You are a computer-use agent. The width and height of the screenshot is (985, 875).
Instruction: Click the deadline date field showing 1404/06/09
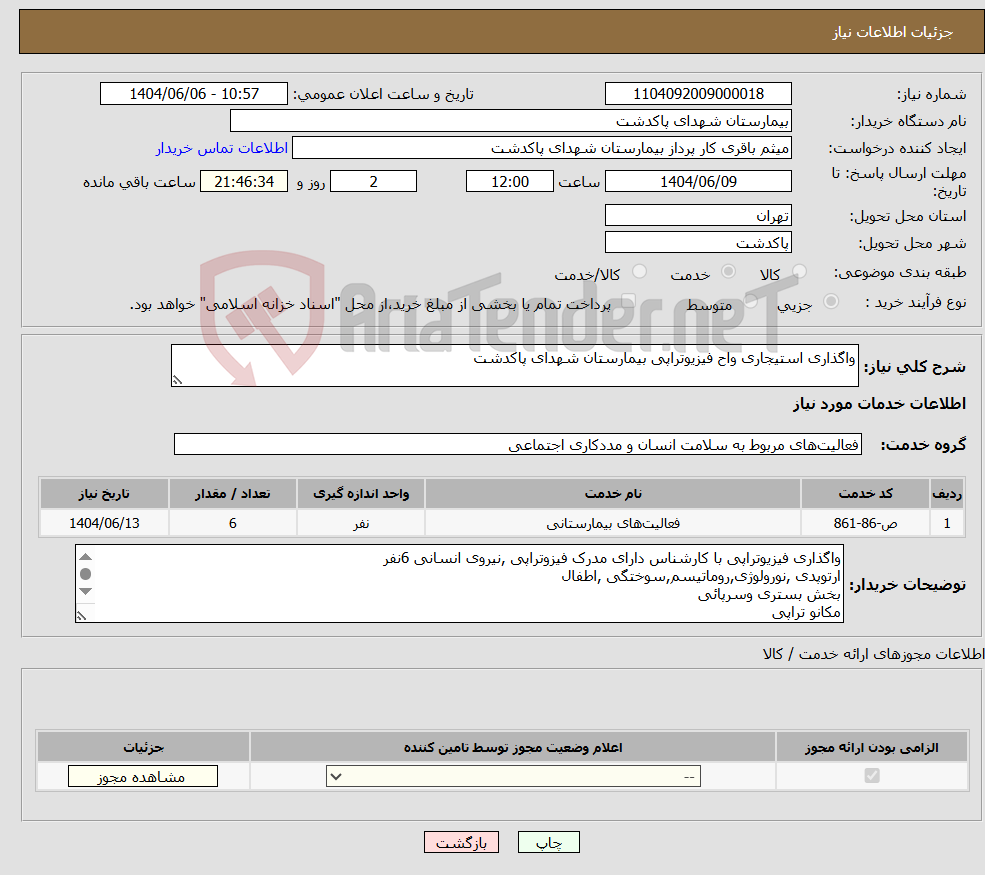[x=698, y=181]
